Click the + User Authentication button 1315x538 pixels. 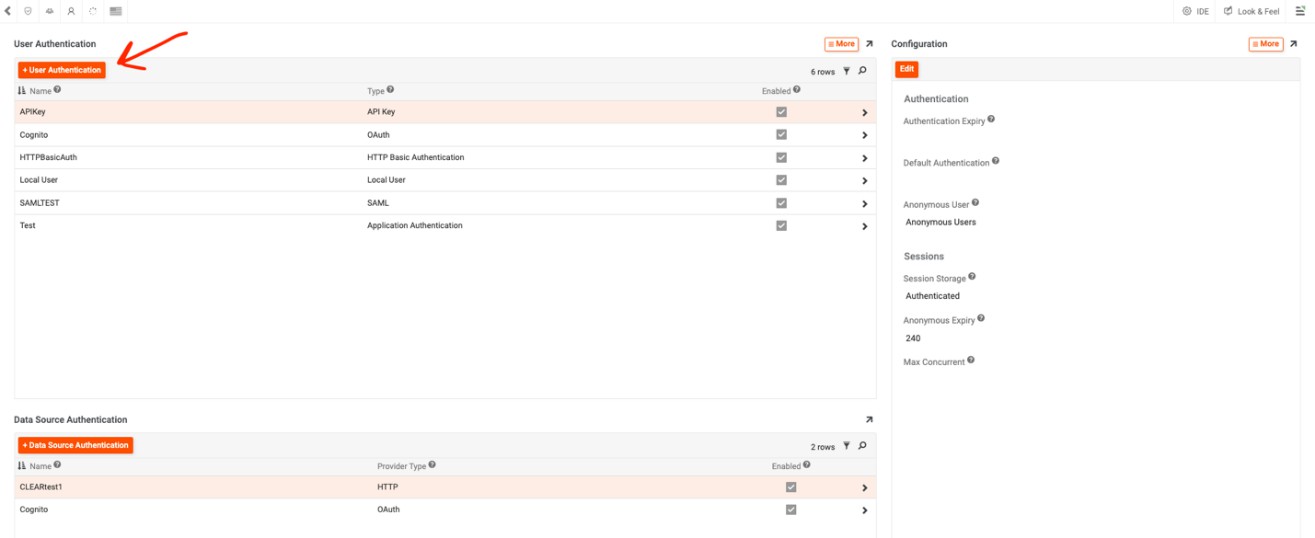point(61,70)
